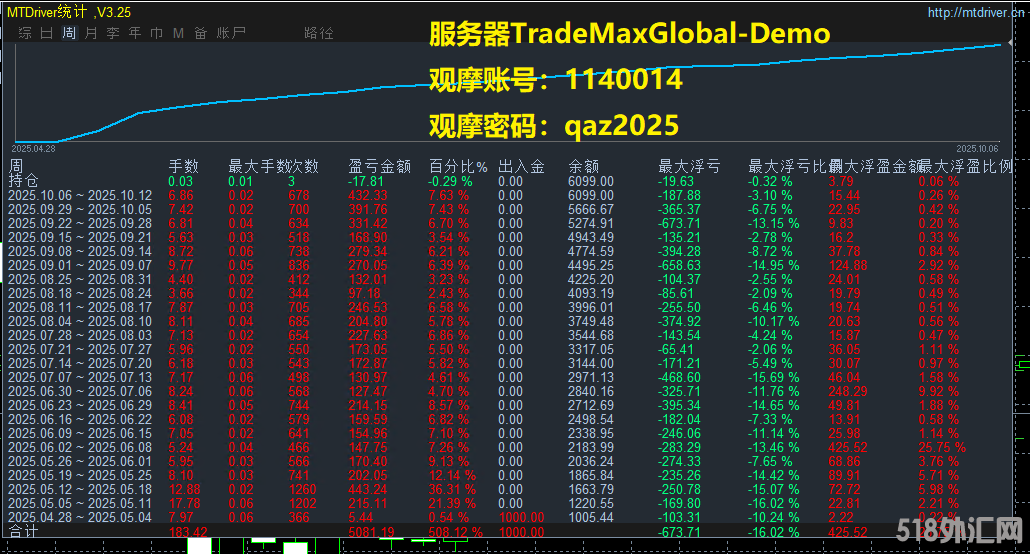The image size is (1030, 554).
Task: Click floating profit ratio 25.75 % cell
Action: pos(942,448)
